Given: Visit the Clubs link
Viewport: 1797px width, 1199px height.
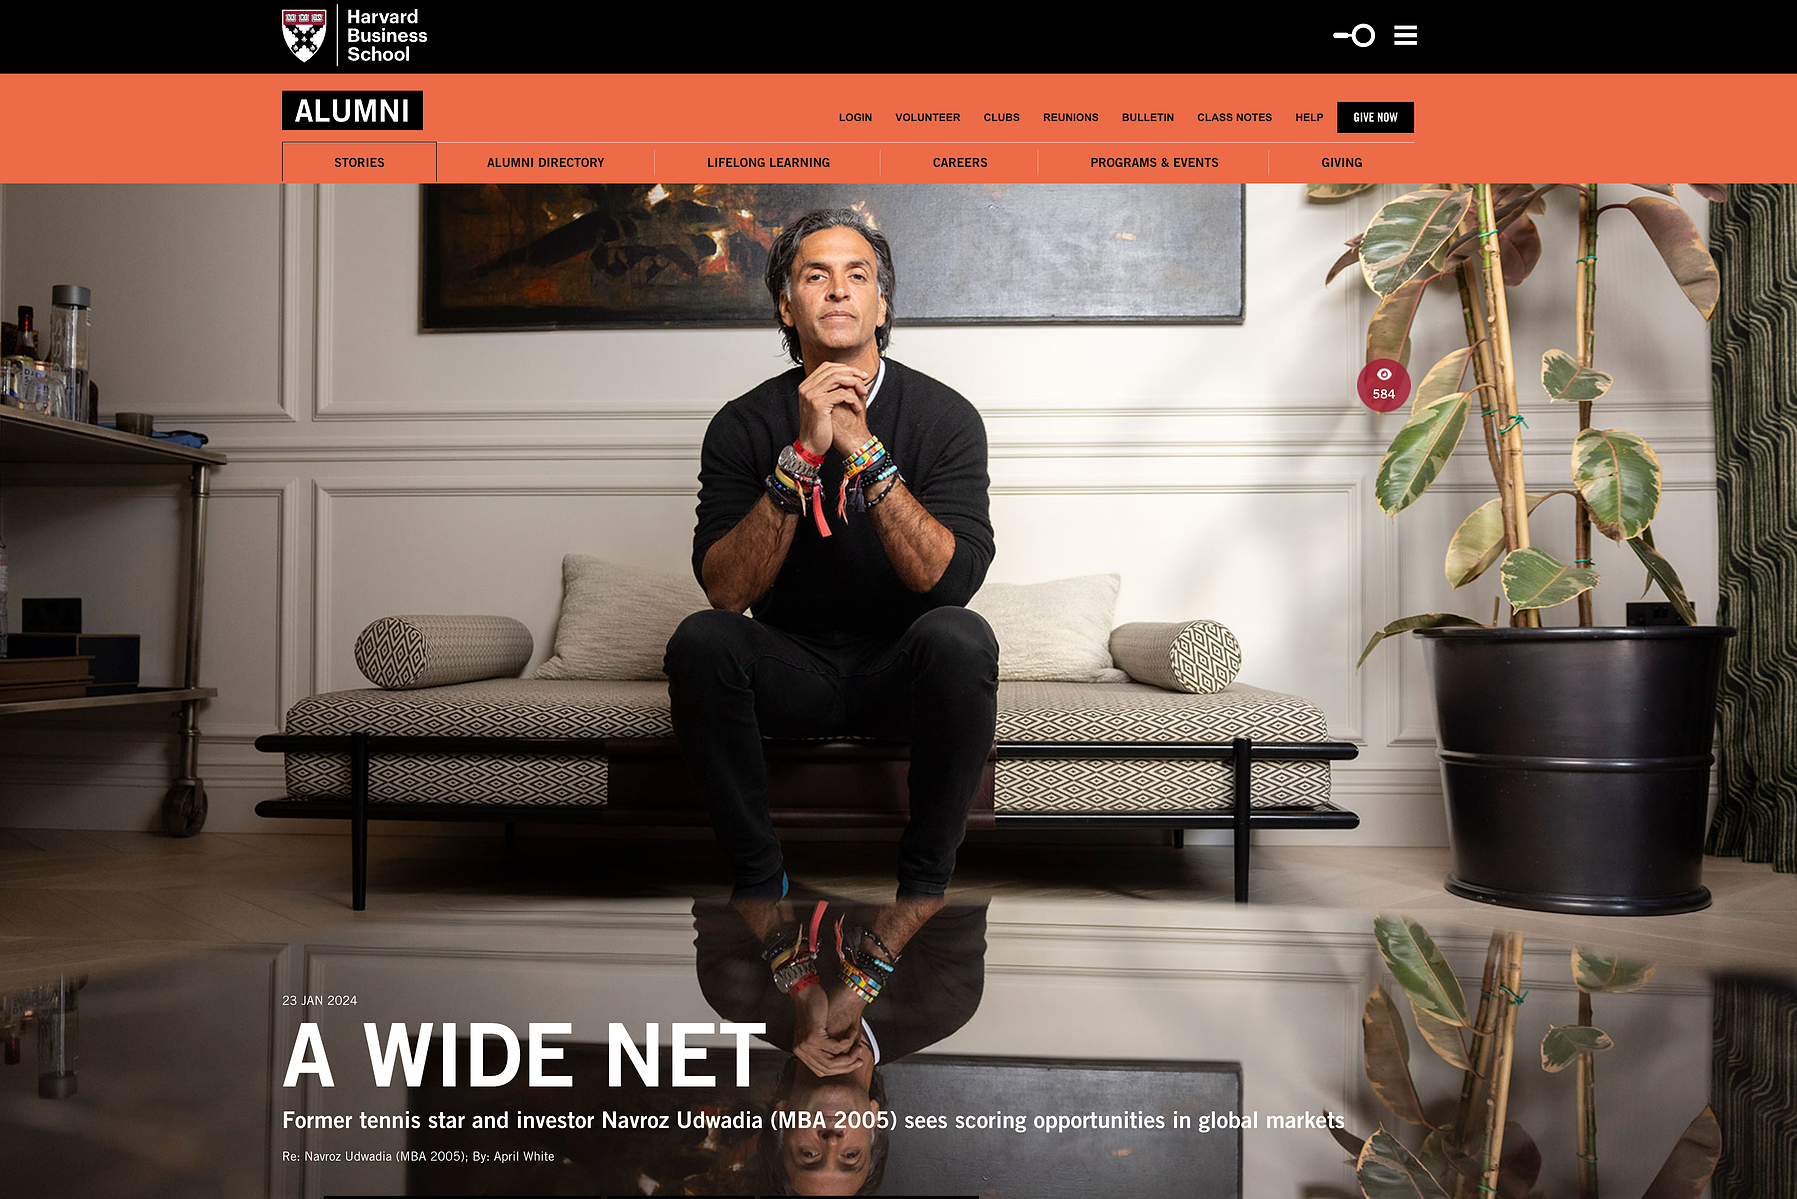Looking at the screenshot, I should (x=1001, y=118).
